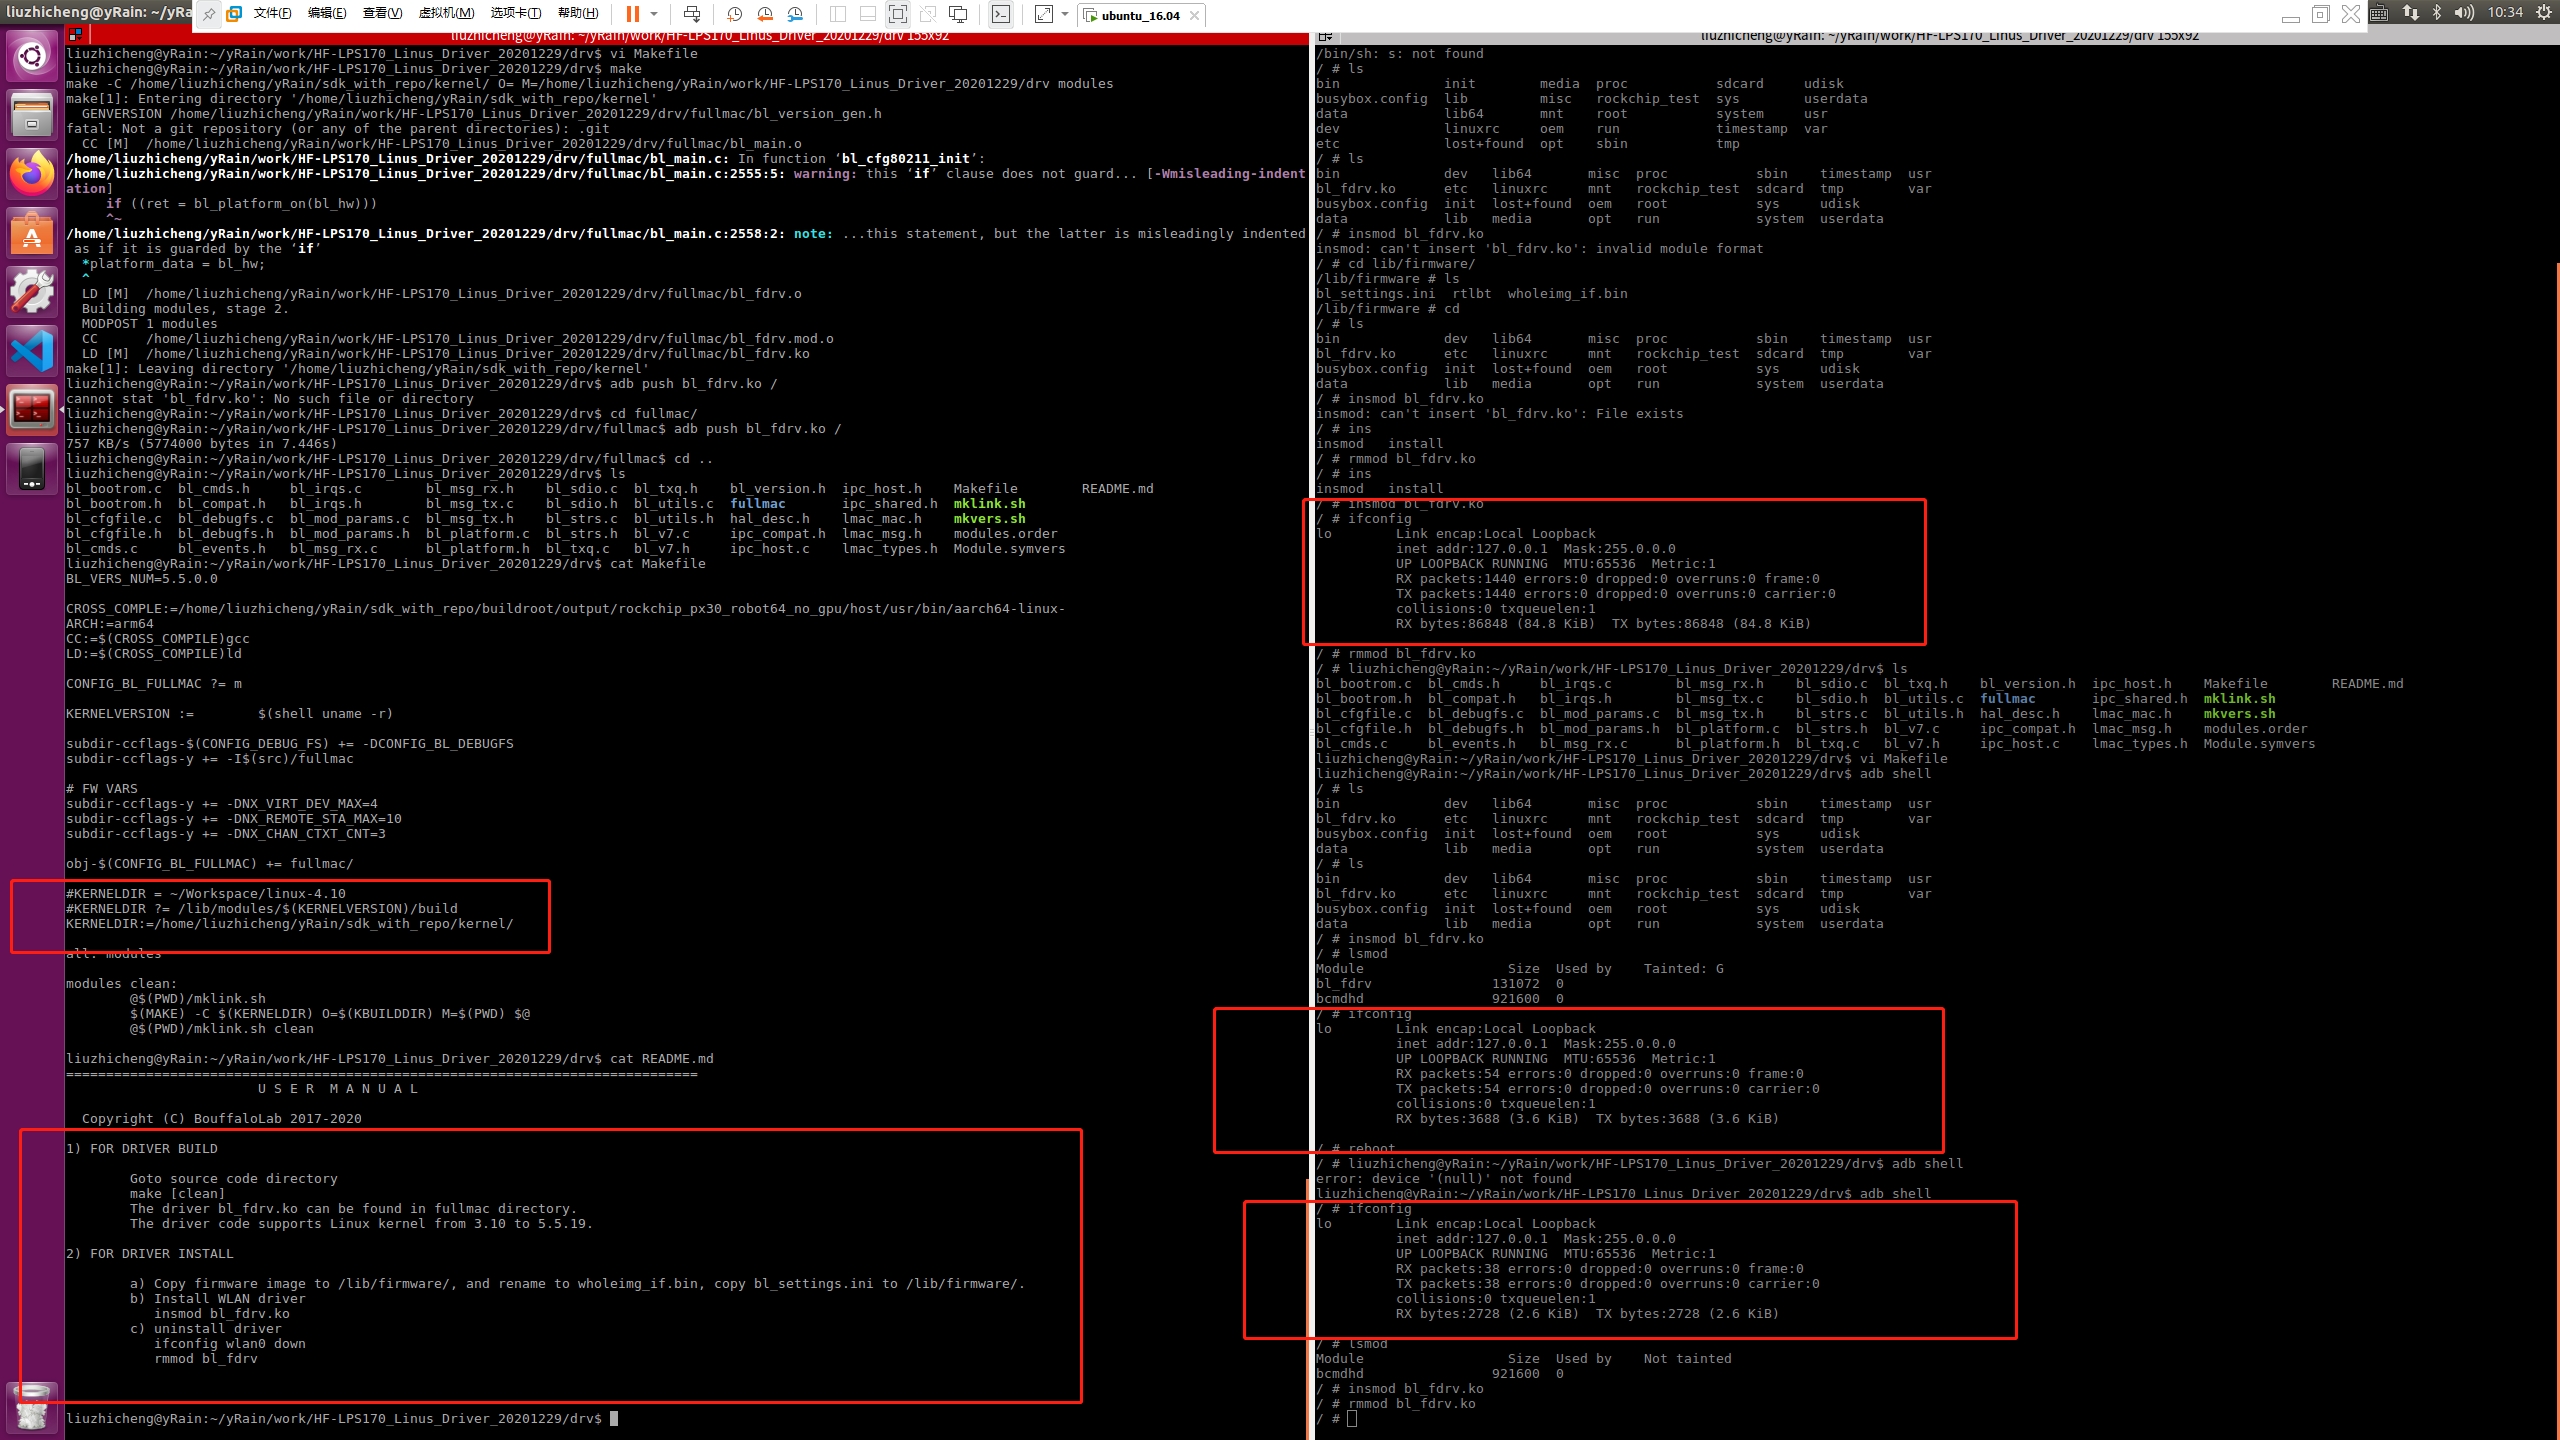
Task: Open the 虚拟机(M) menu
Action: (x=446, y=14)
